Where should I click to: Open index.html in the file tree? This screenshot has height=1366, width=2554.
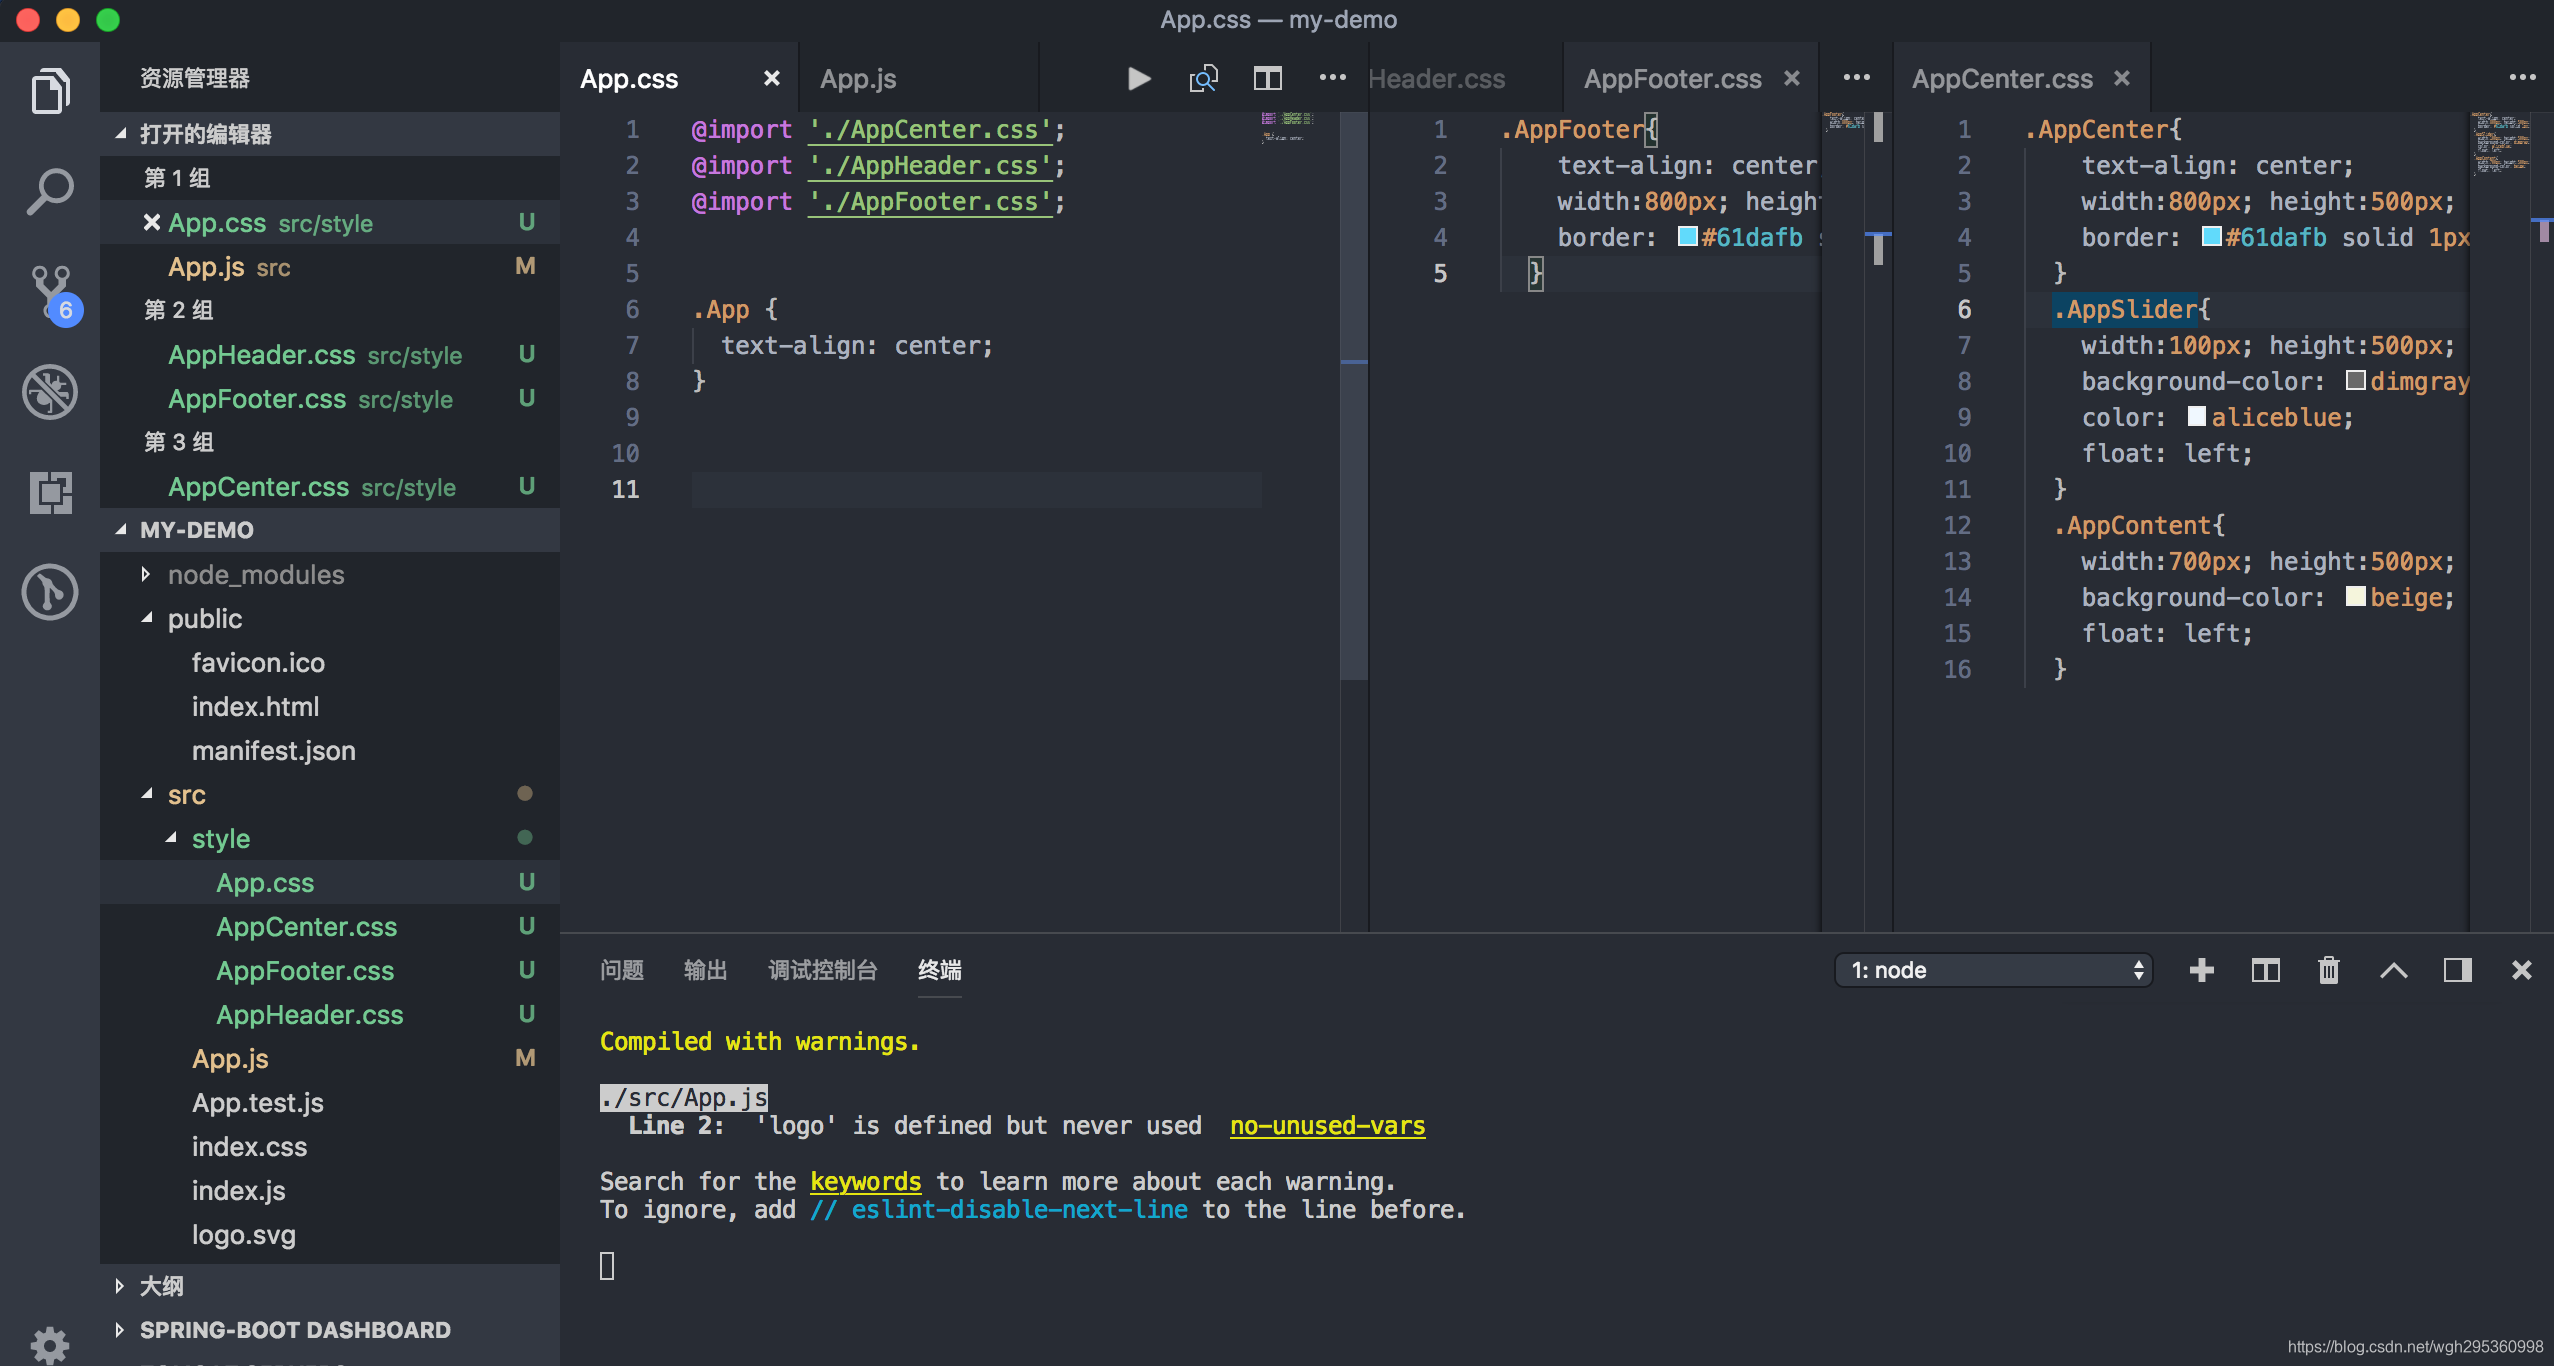click(330, 707)
